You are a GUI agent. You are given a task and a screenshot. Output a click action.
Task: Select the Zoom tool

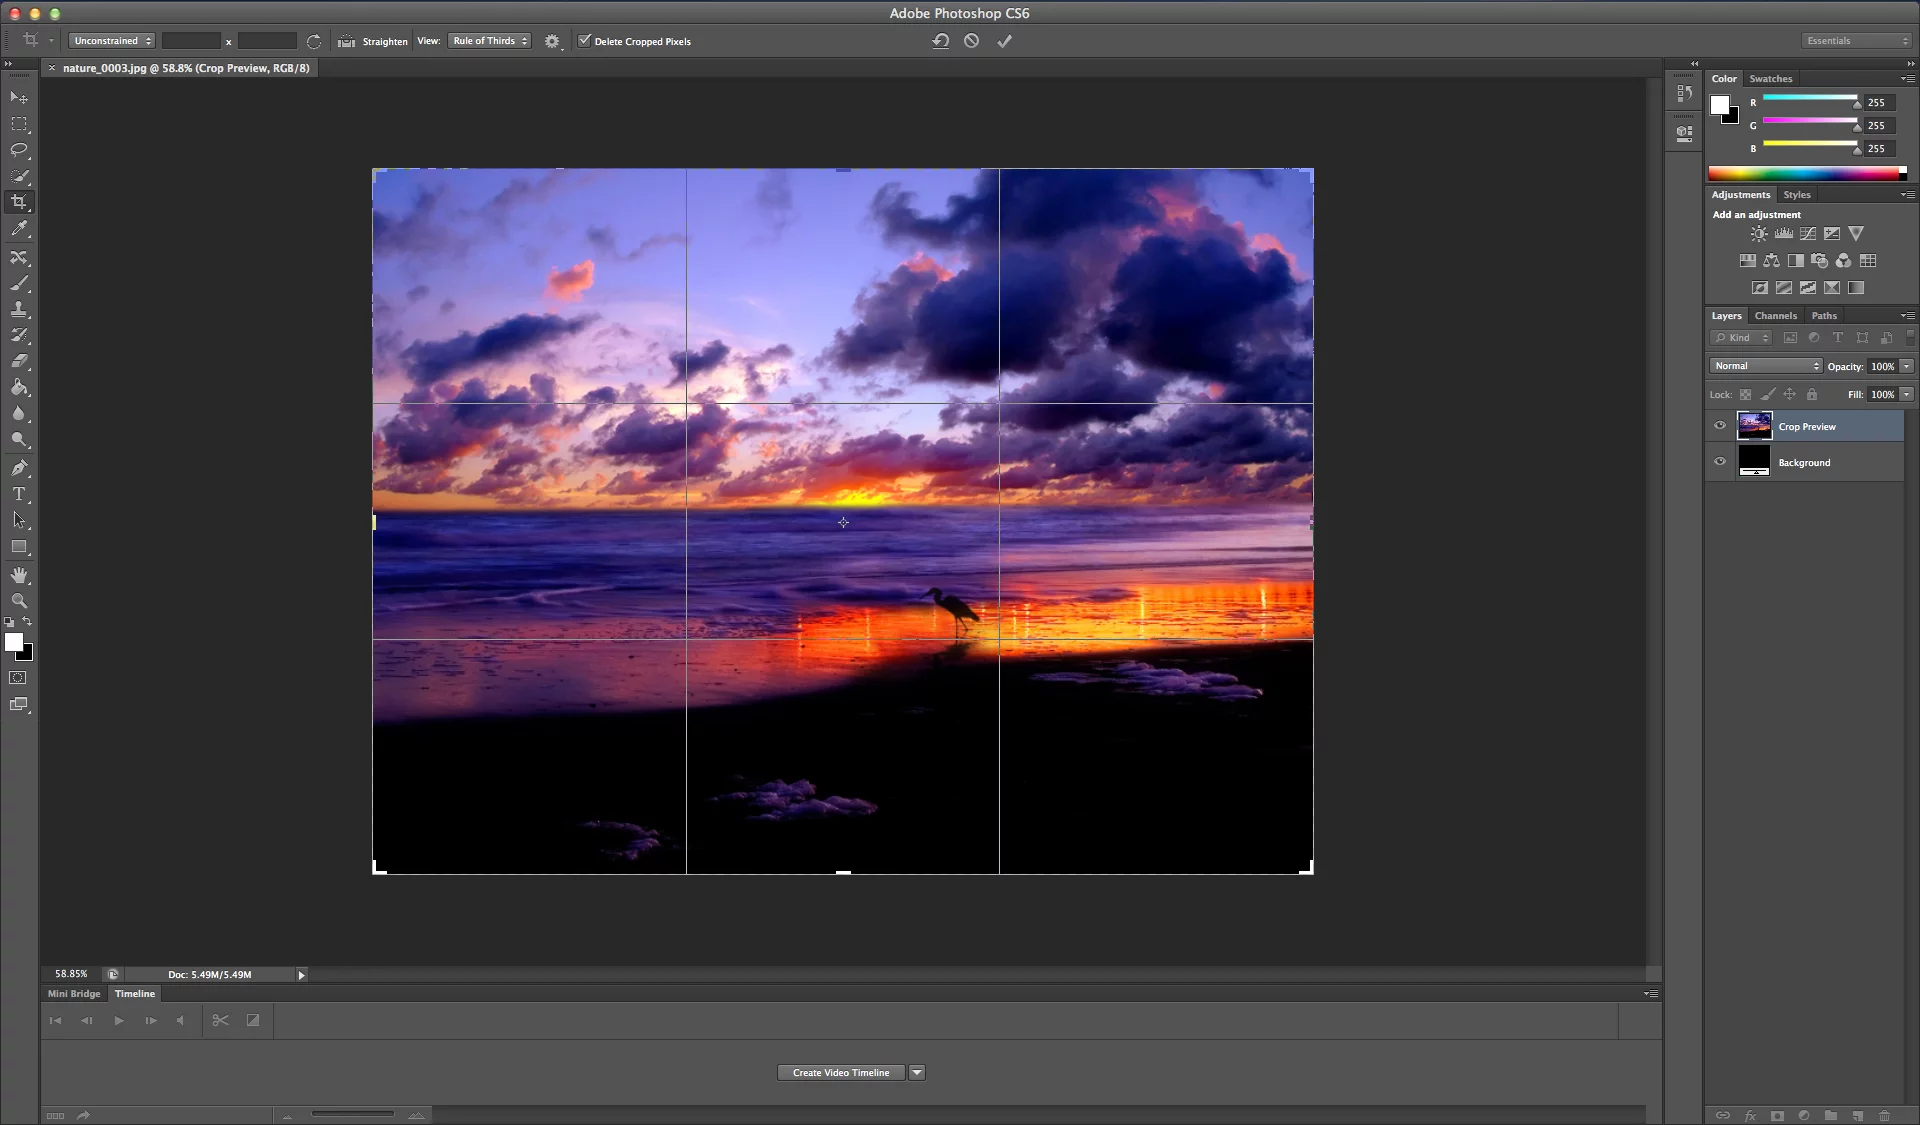[20, 601]
